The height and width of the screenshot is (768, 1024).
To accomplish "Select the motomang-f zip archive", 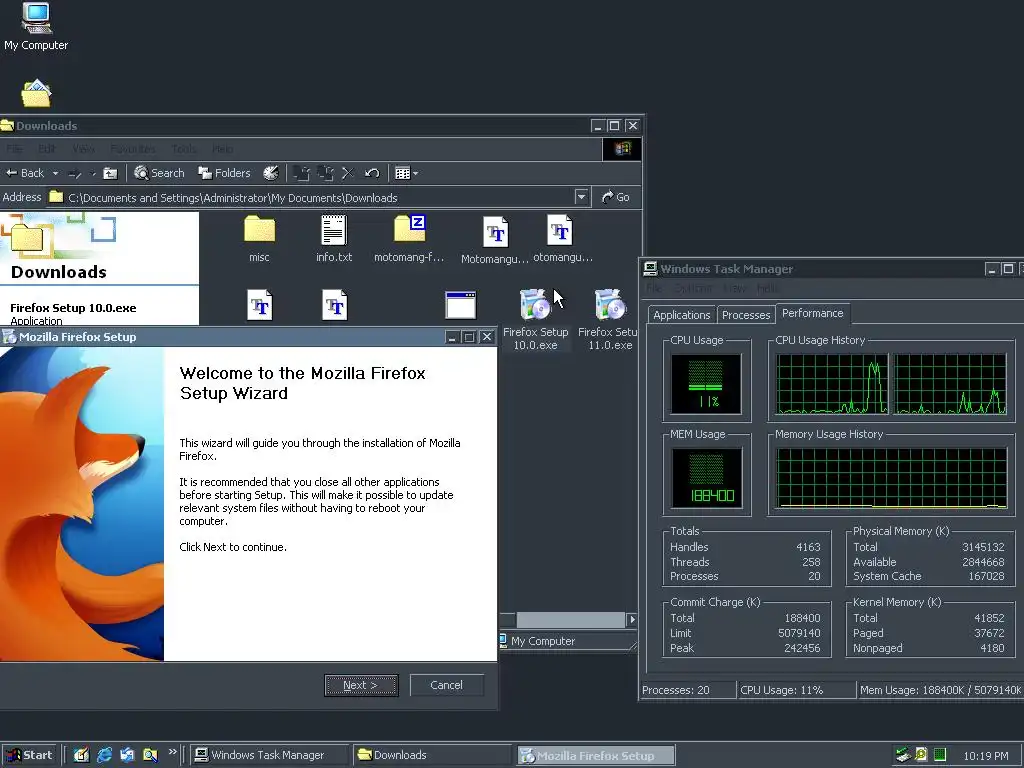I will tap(409, 239).
